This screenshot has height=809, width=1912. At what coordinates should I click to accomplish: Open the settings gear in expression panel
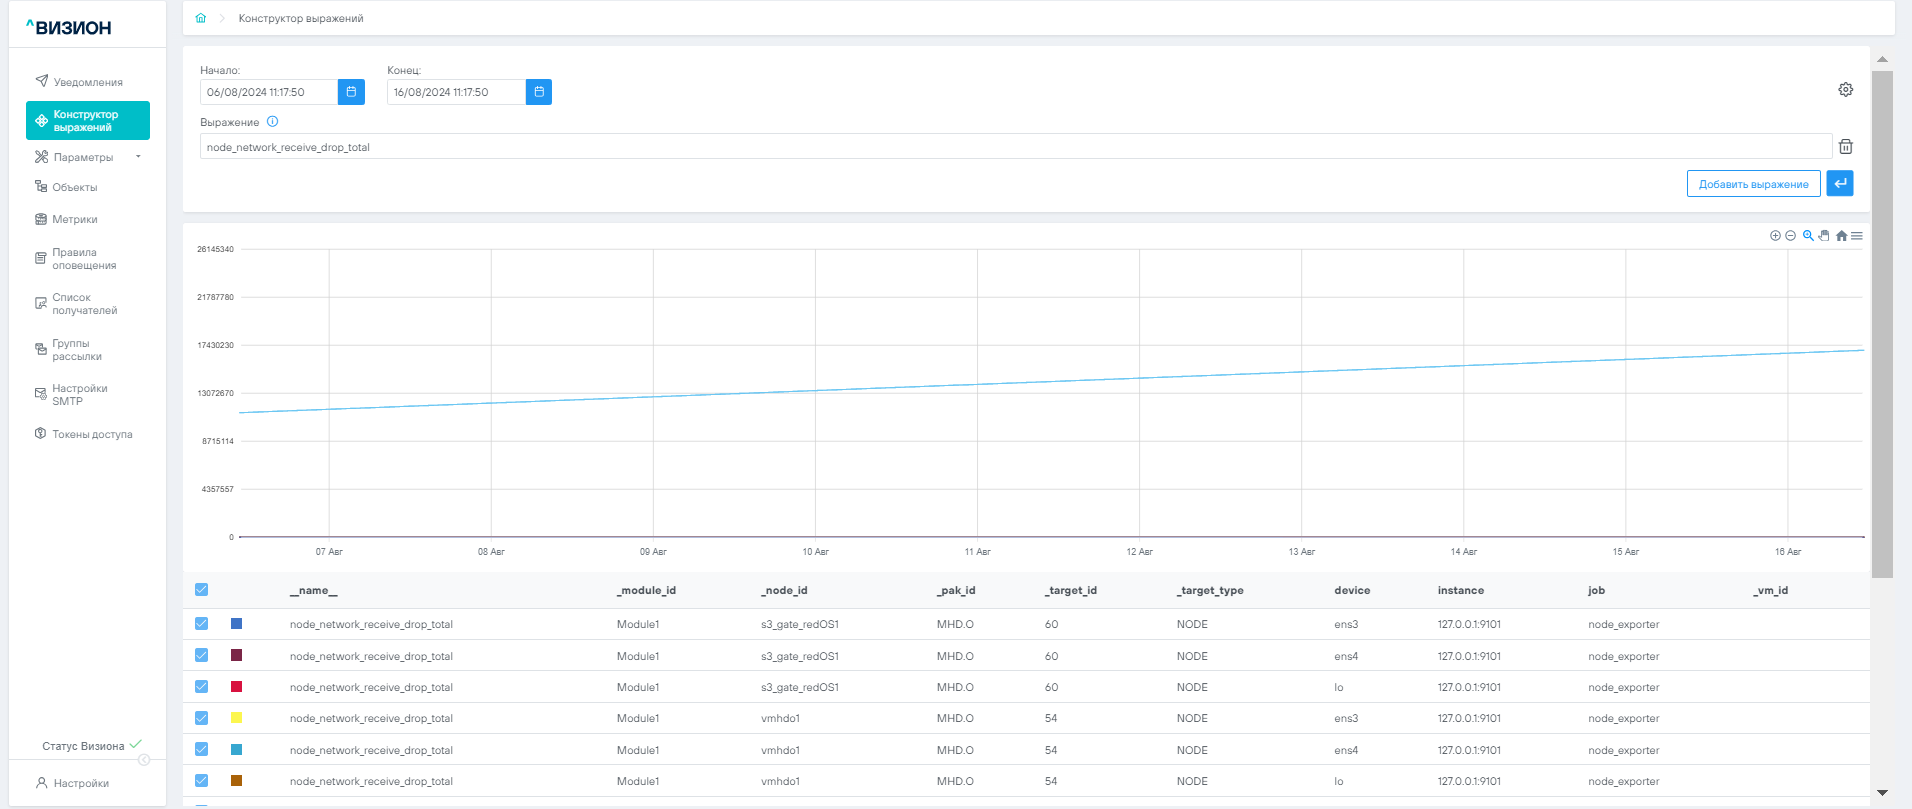coord(1845,90)
